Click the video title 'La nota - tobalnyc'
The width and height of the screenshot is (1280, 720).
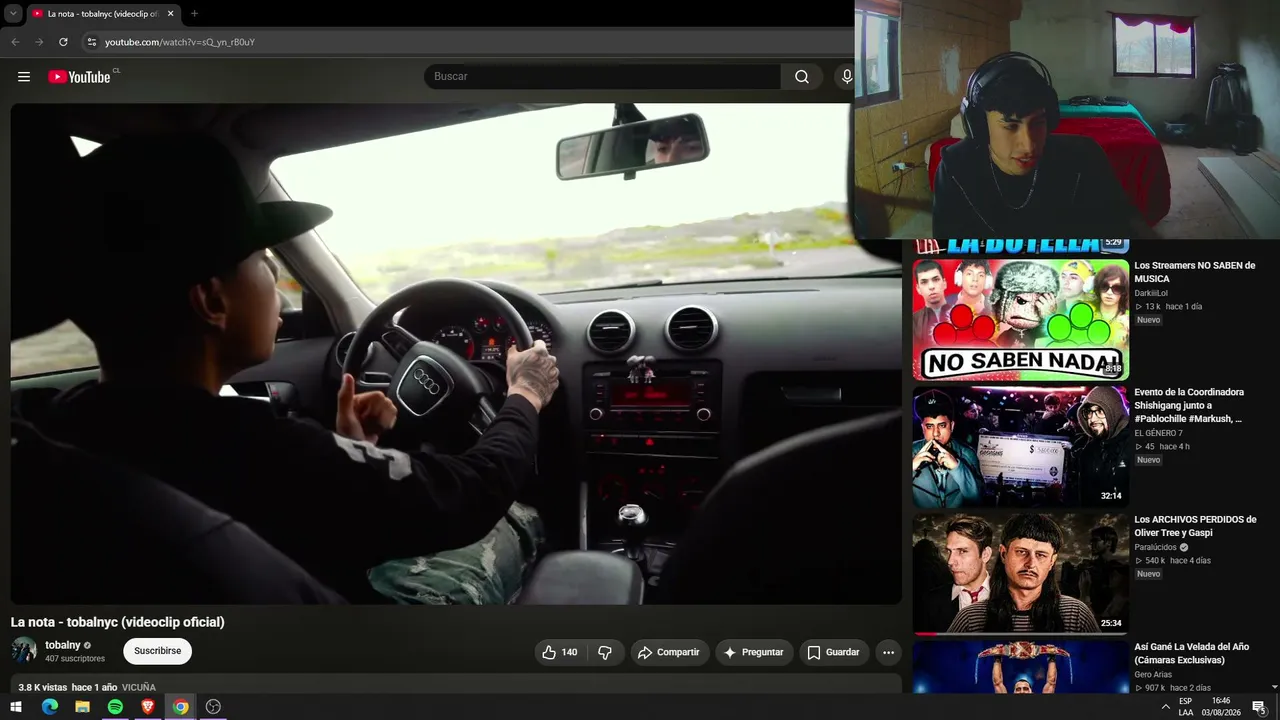(x=118, y=622)
